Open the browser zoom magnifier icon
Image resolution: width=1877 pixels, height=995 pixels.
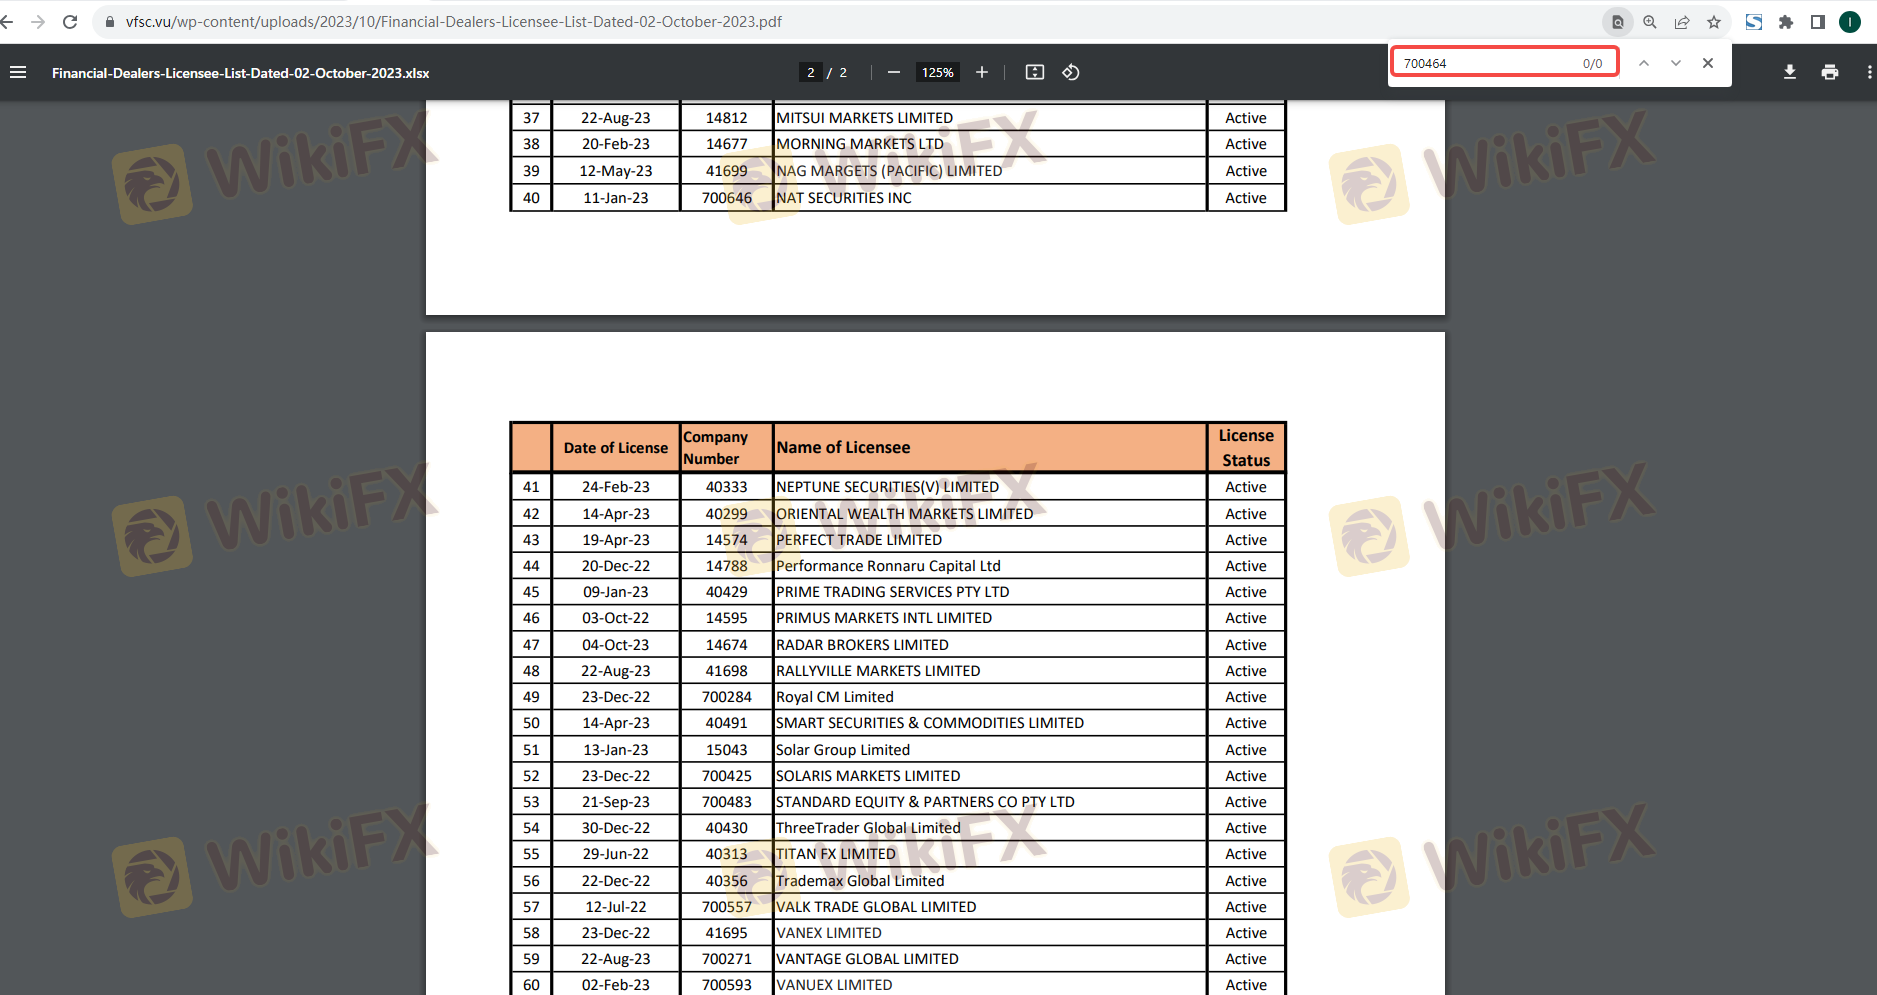click(x=1650, y=22)
